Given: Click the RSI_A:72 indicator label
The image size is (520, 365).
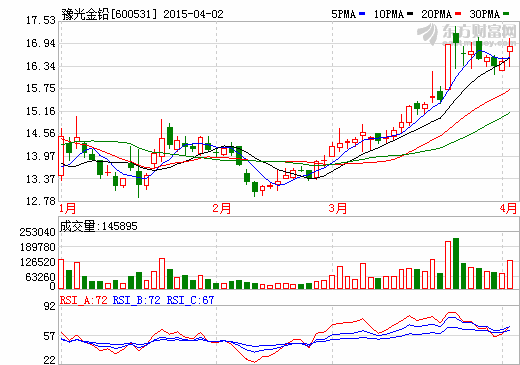Looking at the screenshot, I should click(84, 300).
